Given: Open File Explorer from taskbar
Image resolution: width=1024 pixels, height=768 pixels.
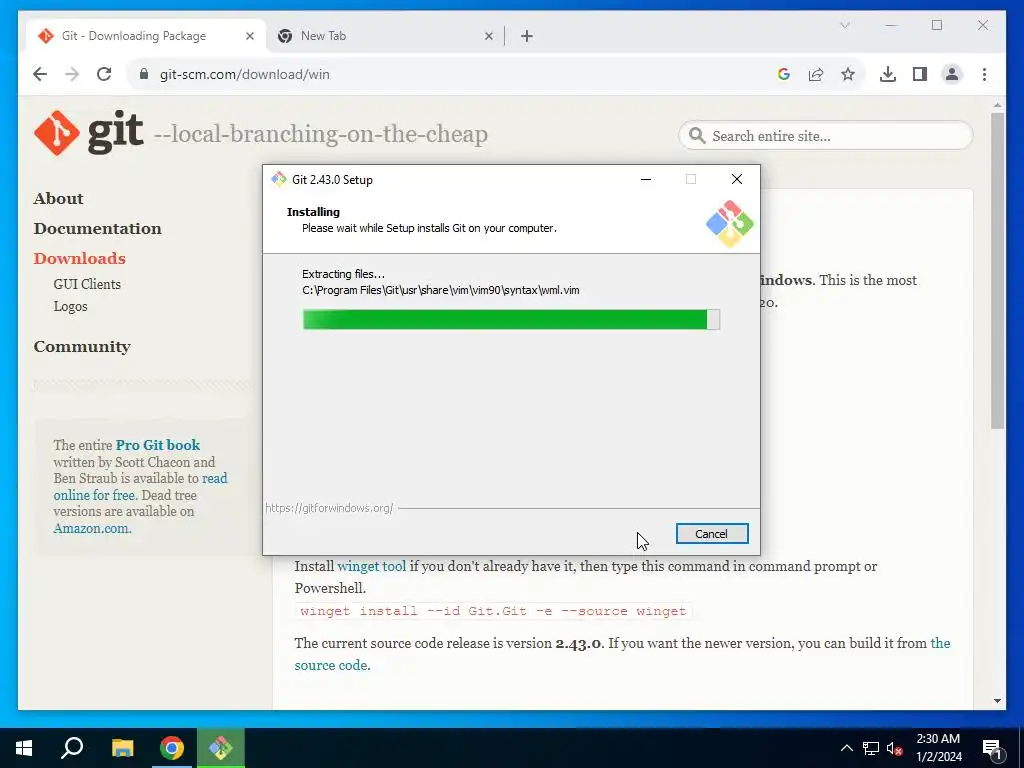Looking at the screenshot, I should pyautogui.click(x=122, y=748).
